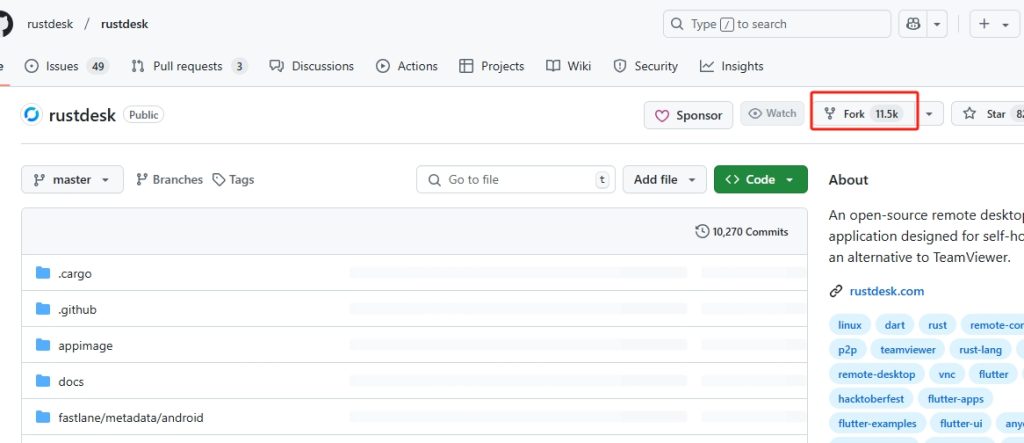Fork the repository with the Fork button

863,114
